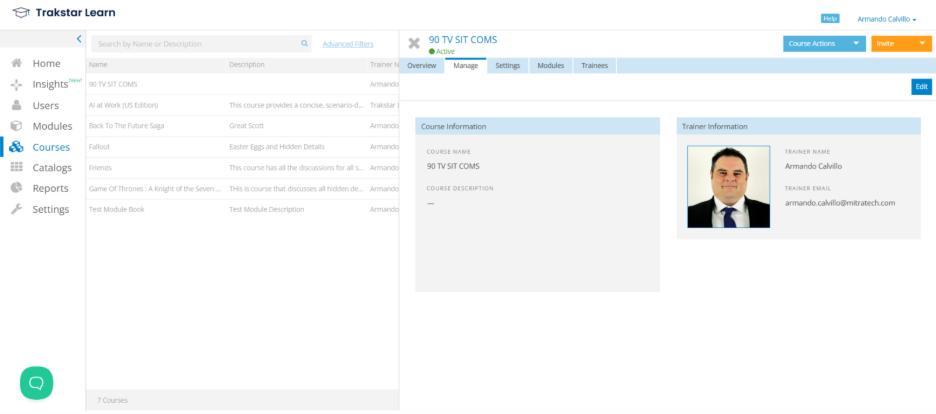The width and height of the screenshot is (936, 414).
Task: Select the Test Module Book row
Action: coord(242,209)
